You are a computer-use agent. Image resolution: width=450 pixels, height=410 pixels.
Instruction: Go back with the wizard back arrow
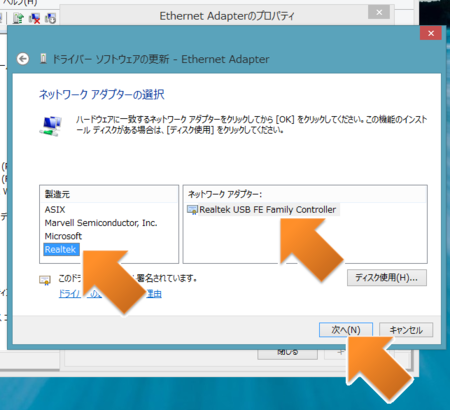point(23,59)
